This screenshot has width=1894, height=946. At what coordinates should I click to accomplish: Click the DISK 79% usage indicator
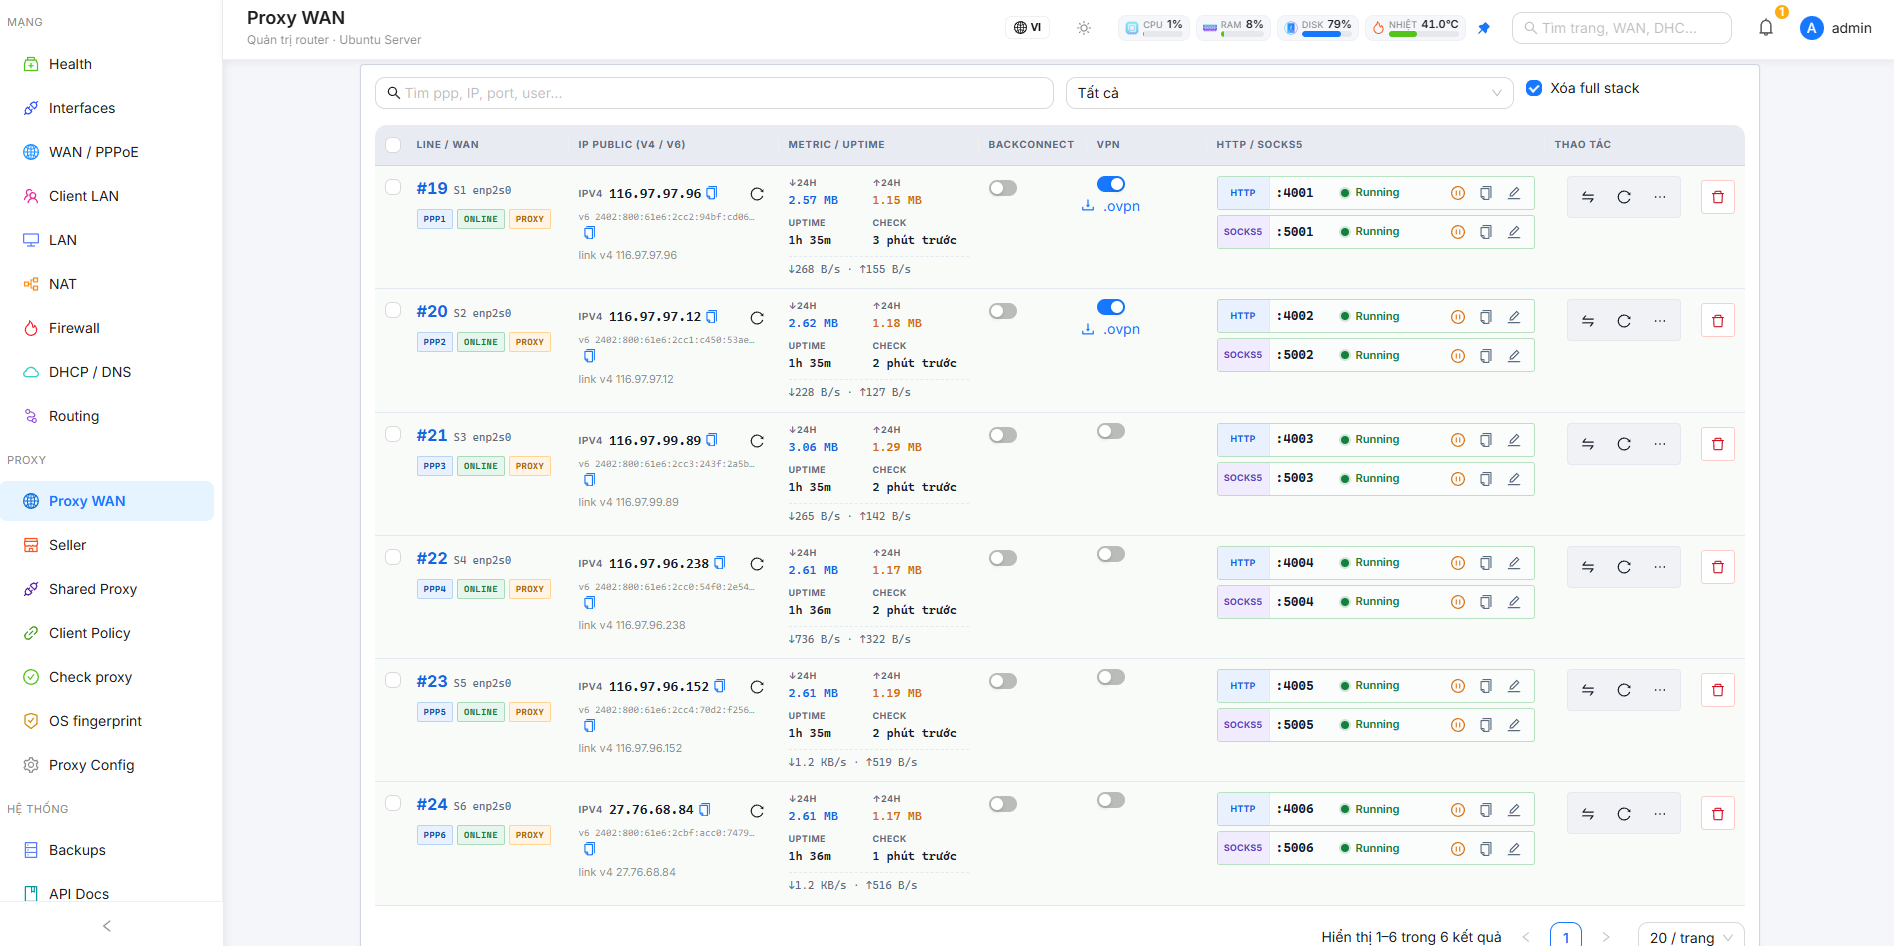tap(1317, 28)
